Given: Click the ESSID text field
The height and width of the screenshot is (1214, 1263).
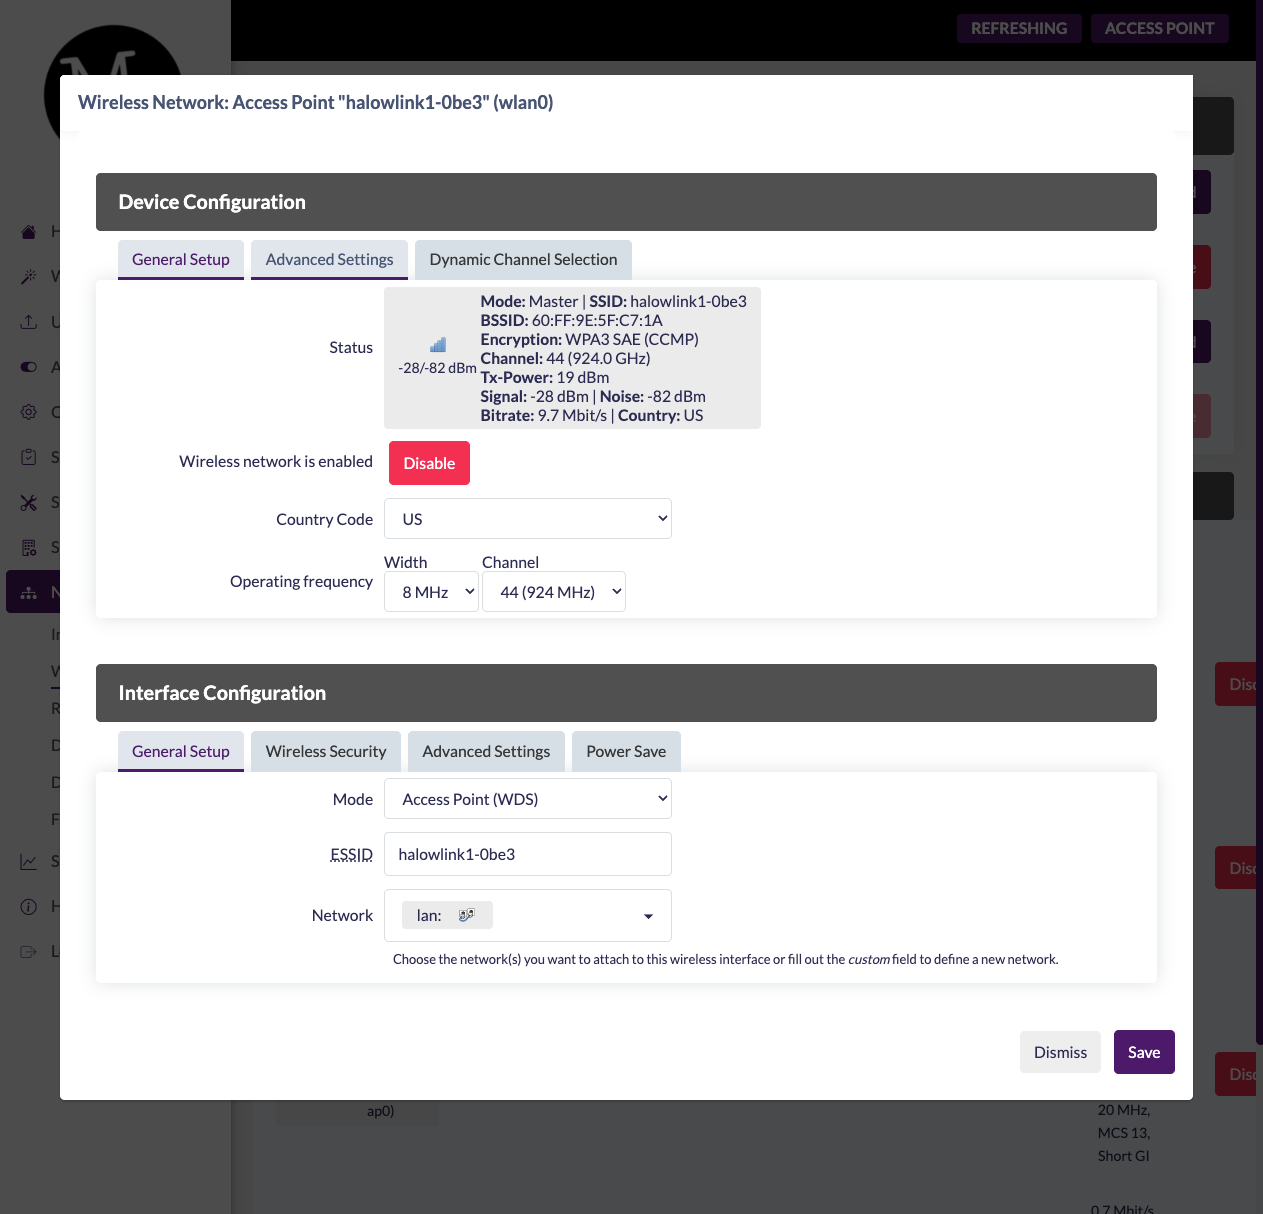Looking at the screenshot, I should point(527,855).
